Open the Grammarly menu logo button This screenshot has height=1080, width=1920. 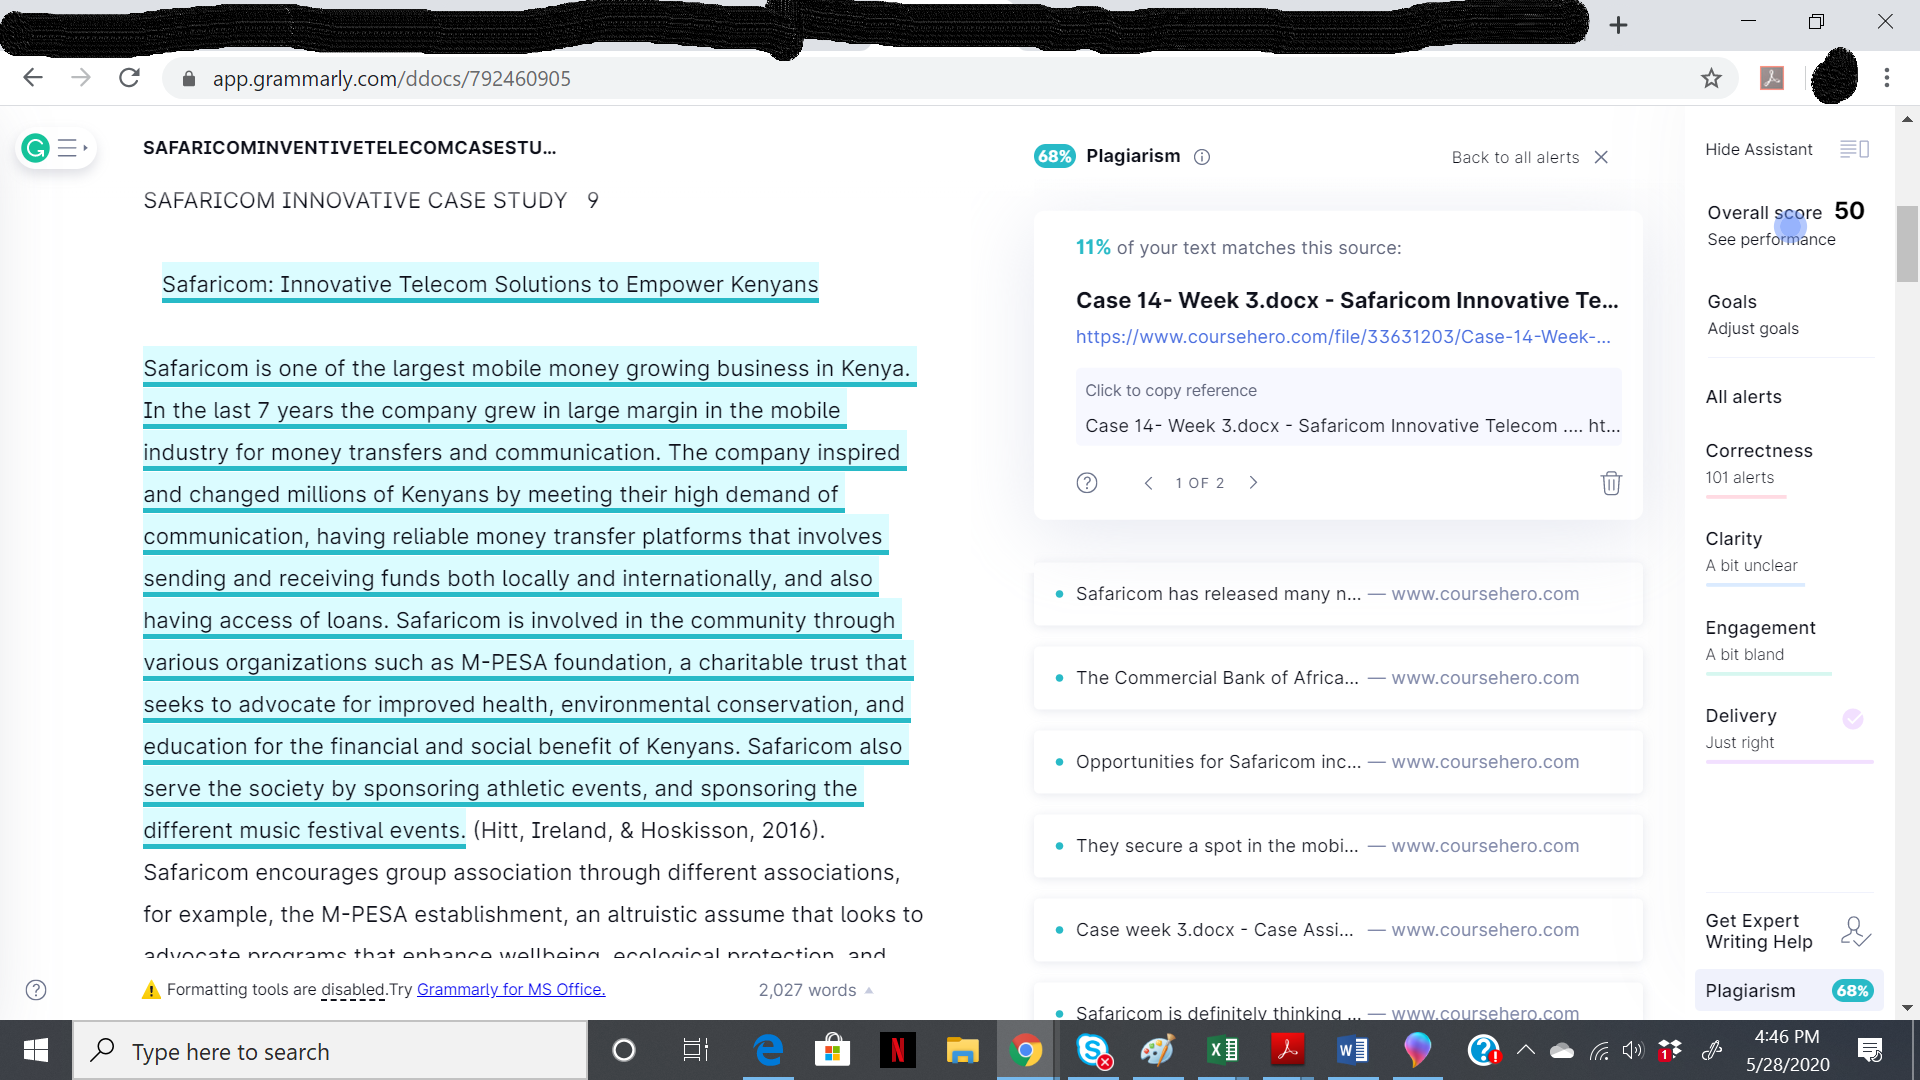pyautogui.click(x=36, y=149)
